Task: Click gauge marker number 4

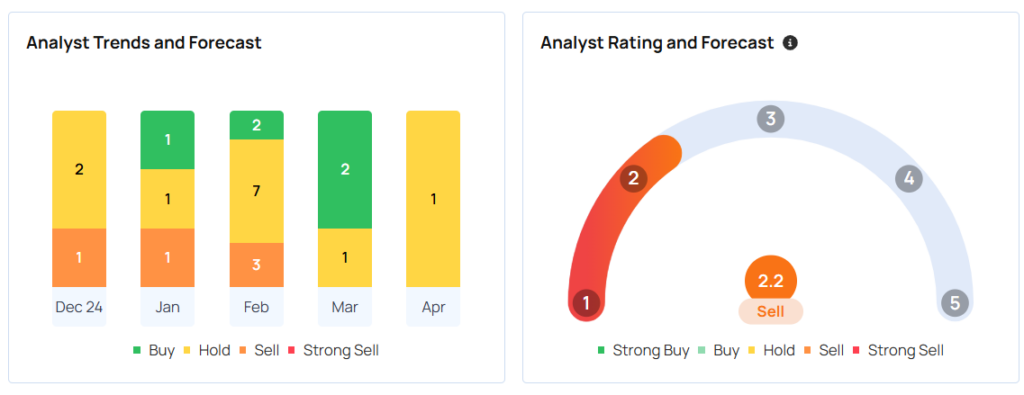Action: click(908, 178)
